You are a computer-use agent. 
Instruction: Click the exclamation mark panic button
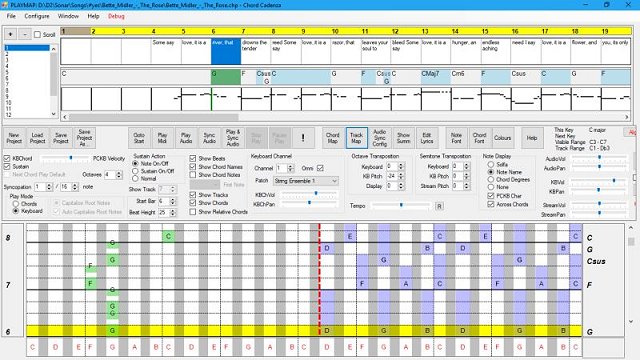(x=303, y=138)
